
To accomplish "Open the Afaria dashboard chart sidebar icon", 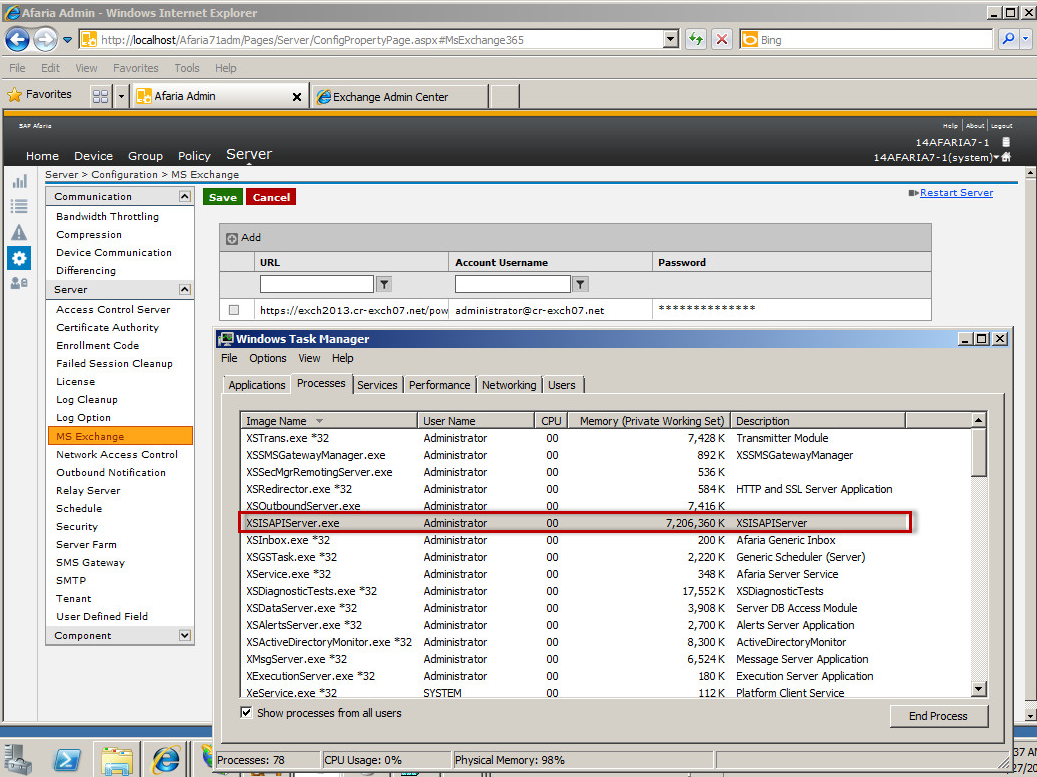I will tap(19, 181).
